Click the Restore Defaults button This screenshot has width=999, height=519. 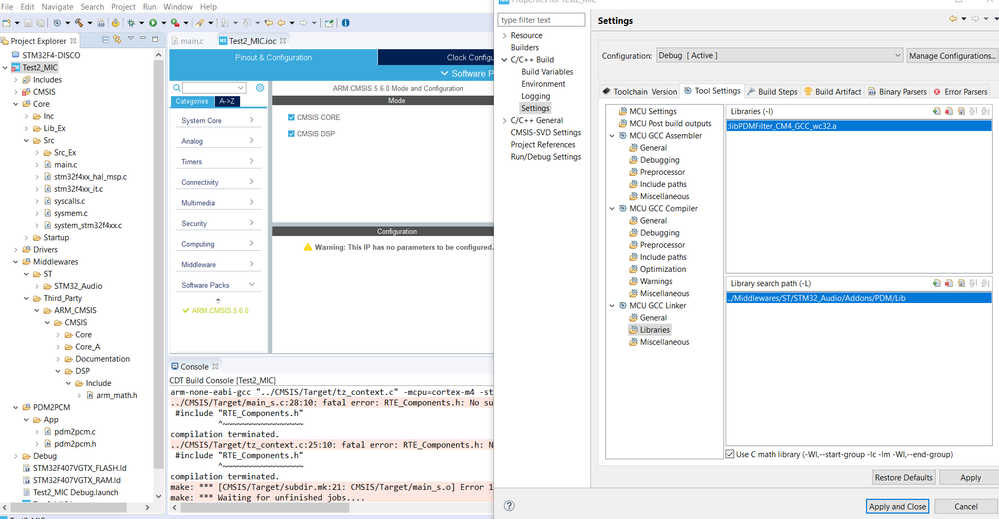click(x=903, y=477)
